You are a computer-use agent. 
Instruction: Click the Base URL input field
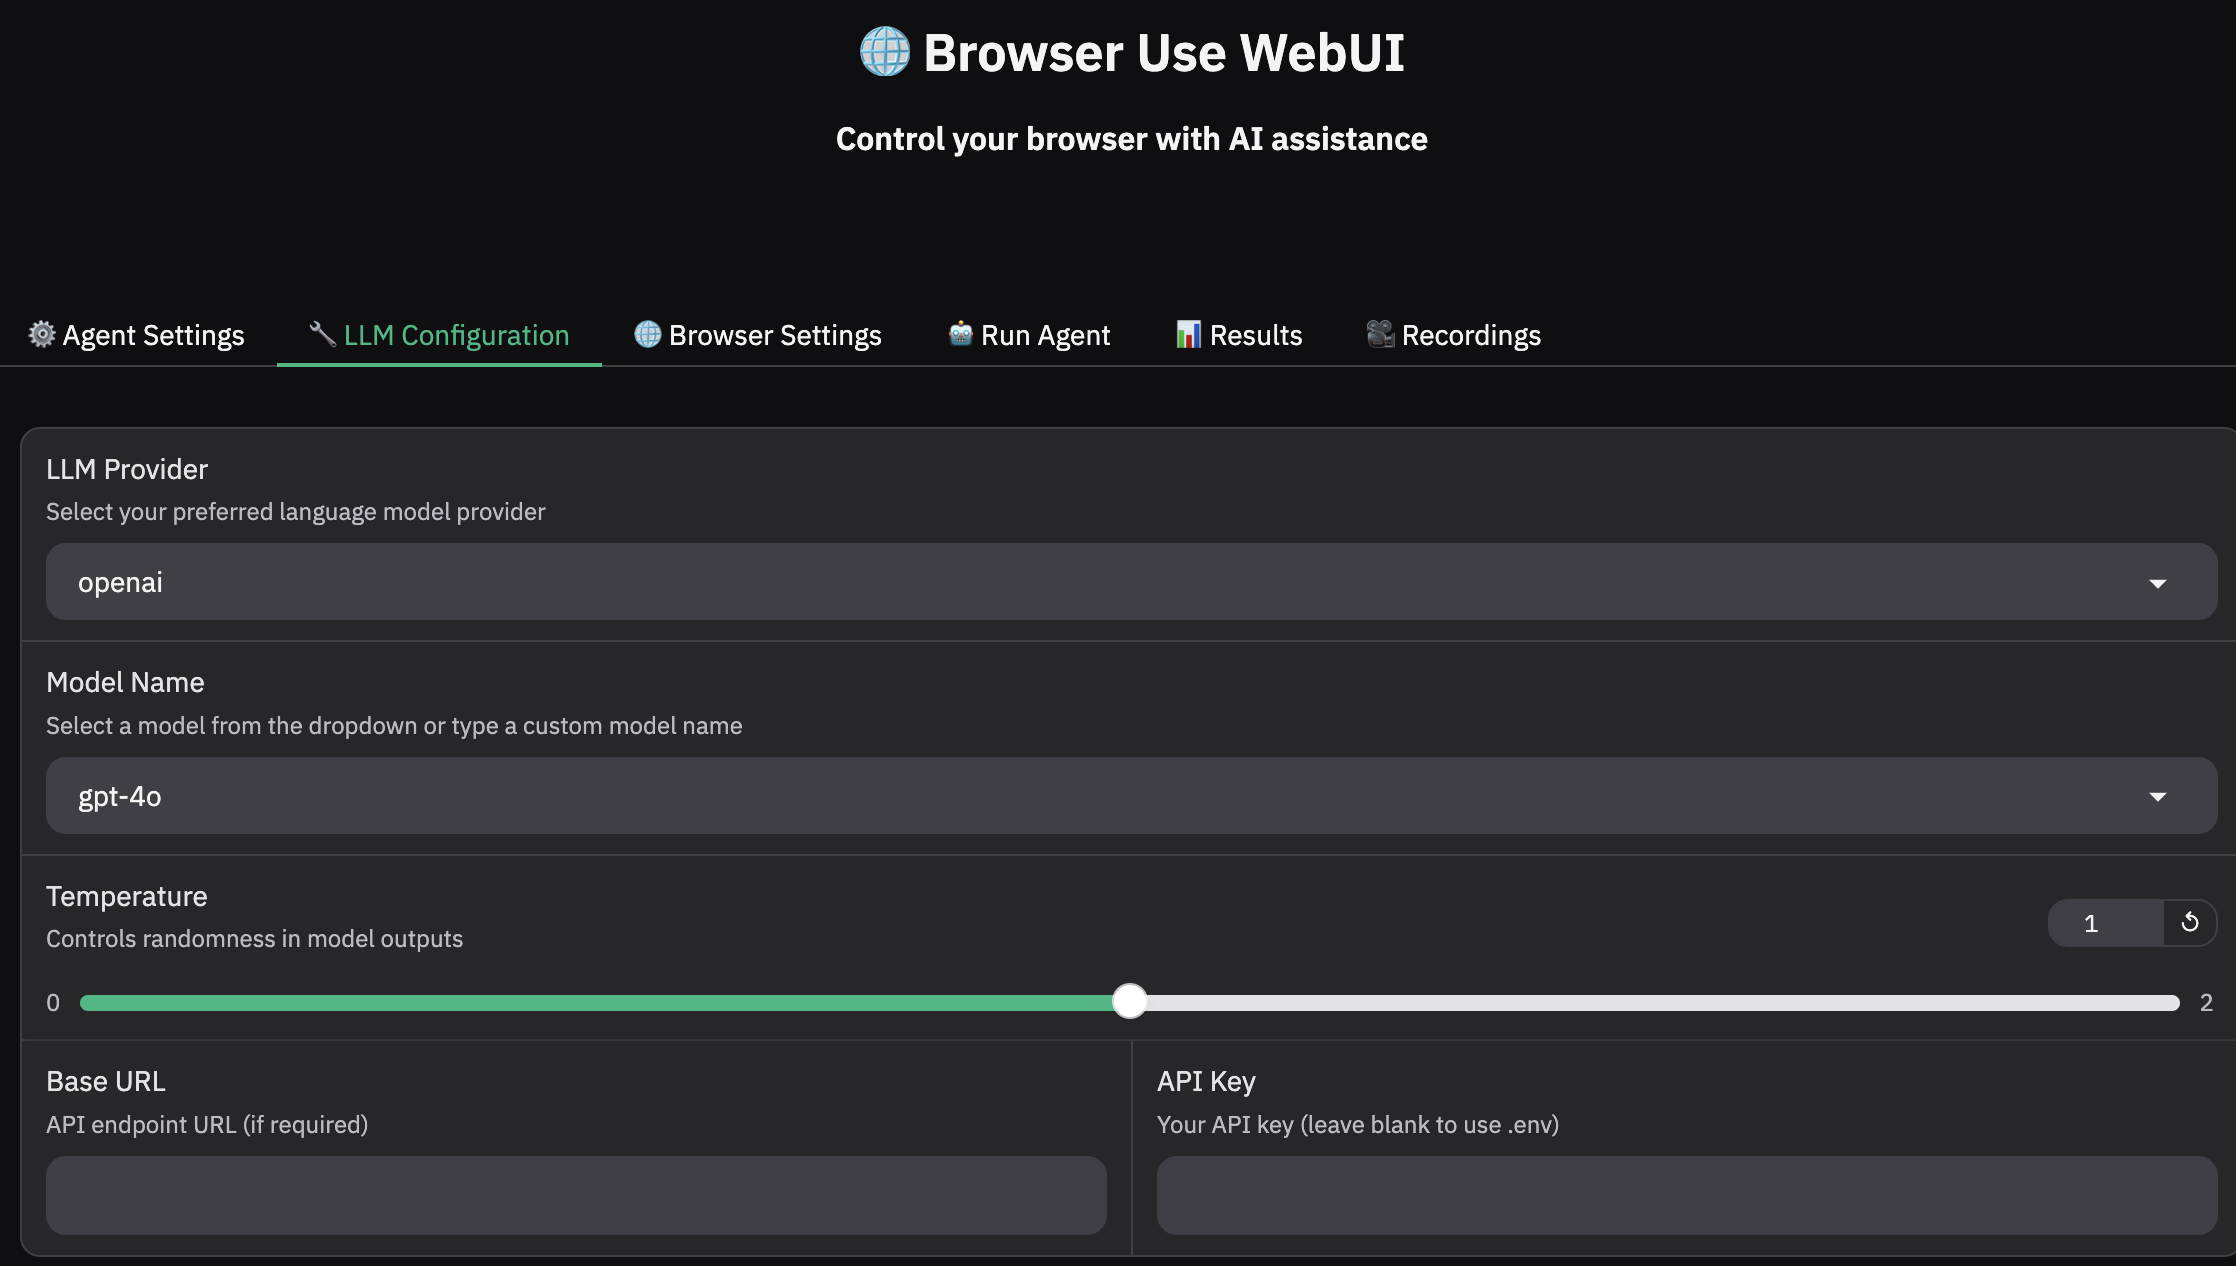576,1195
